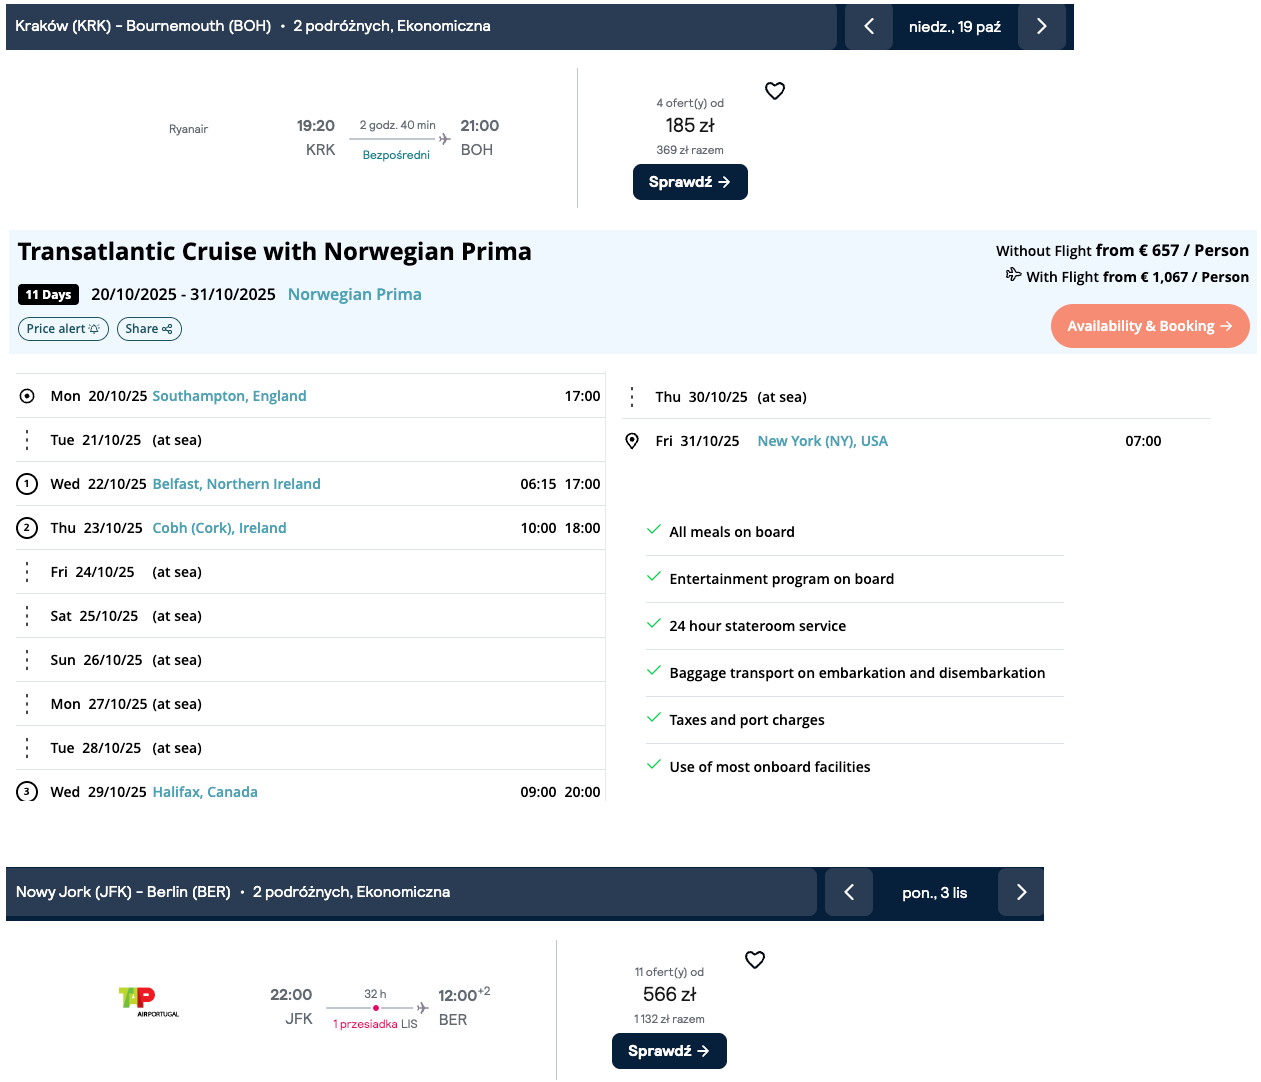
Task: Click the 11 Days duration badge
Action: (x=48, y=295)
